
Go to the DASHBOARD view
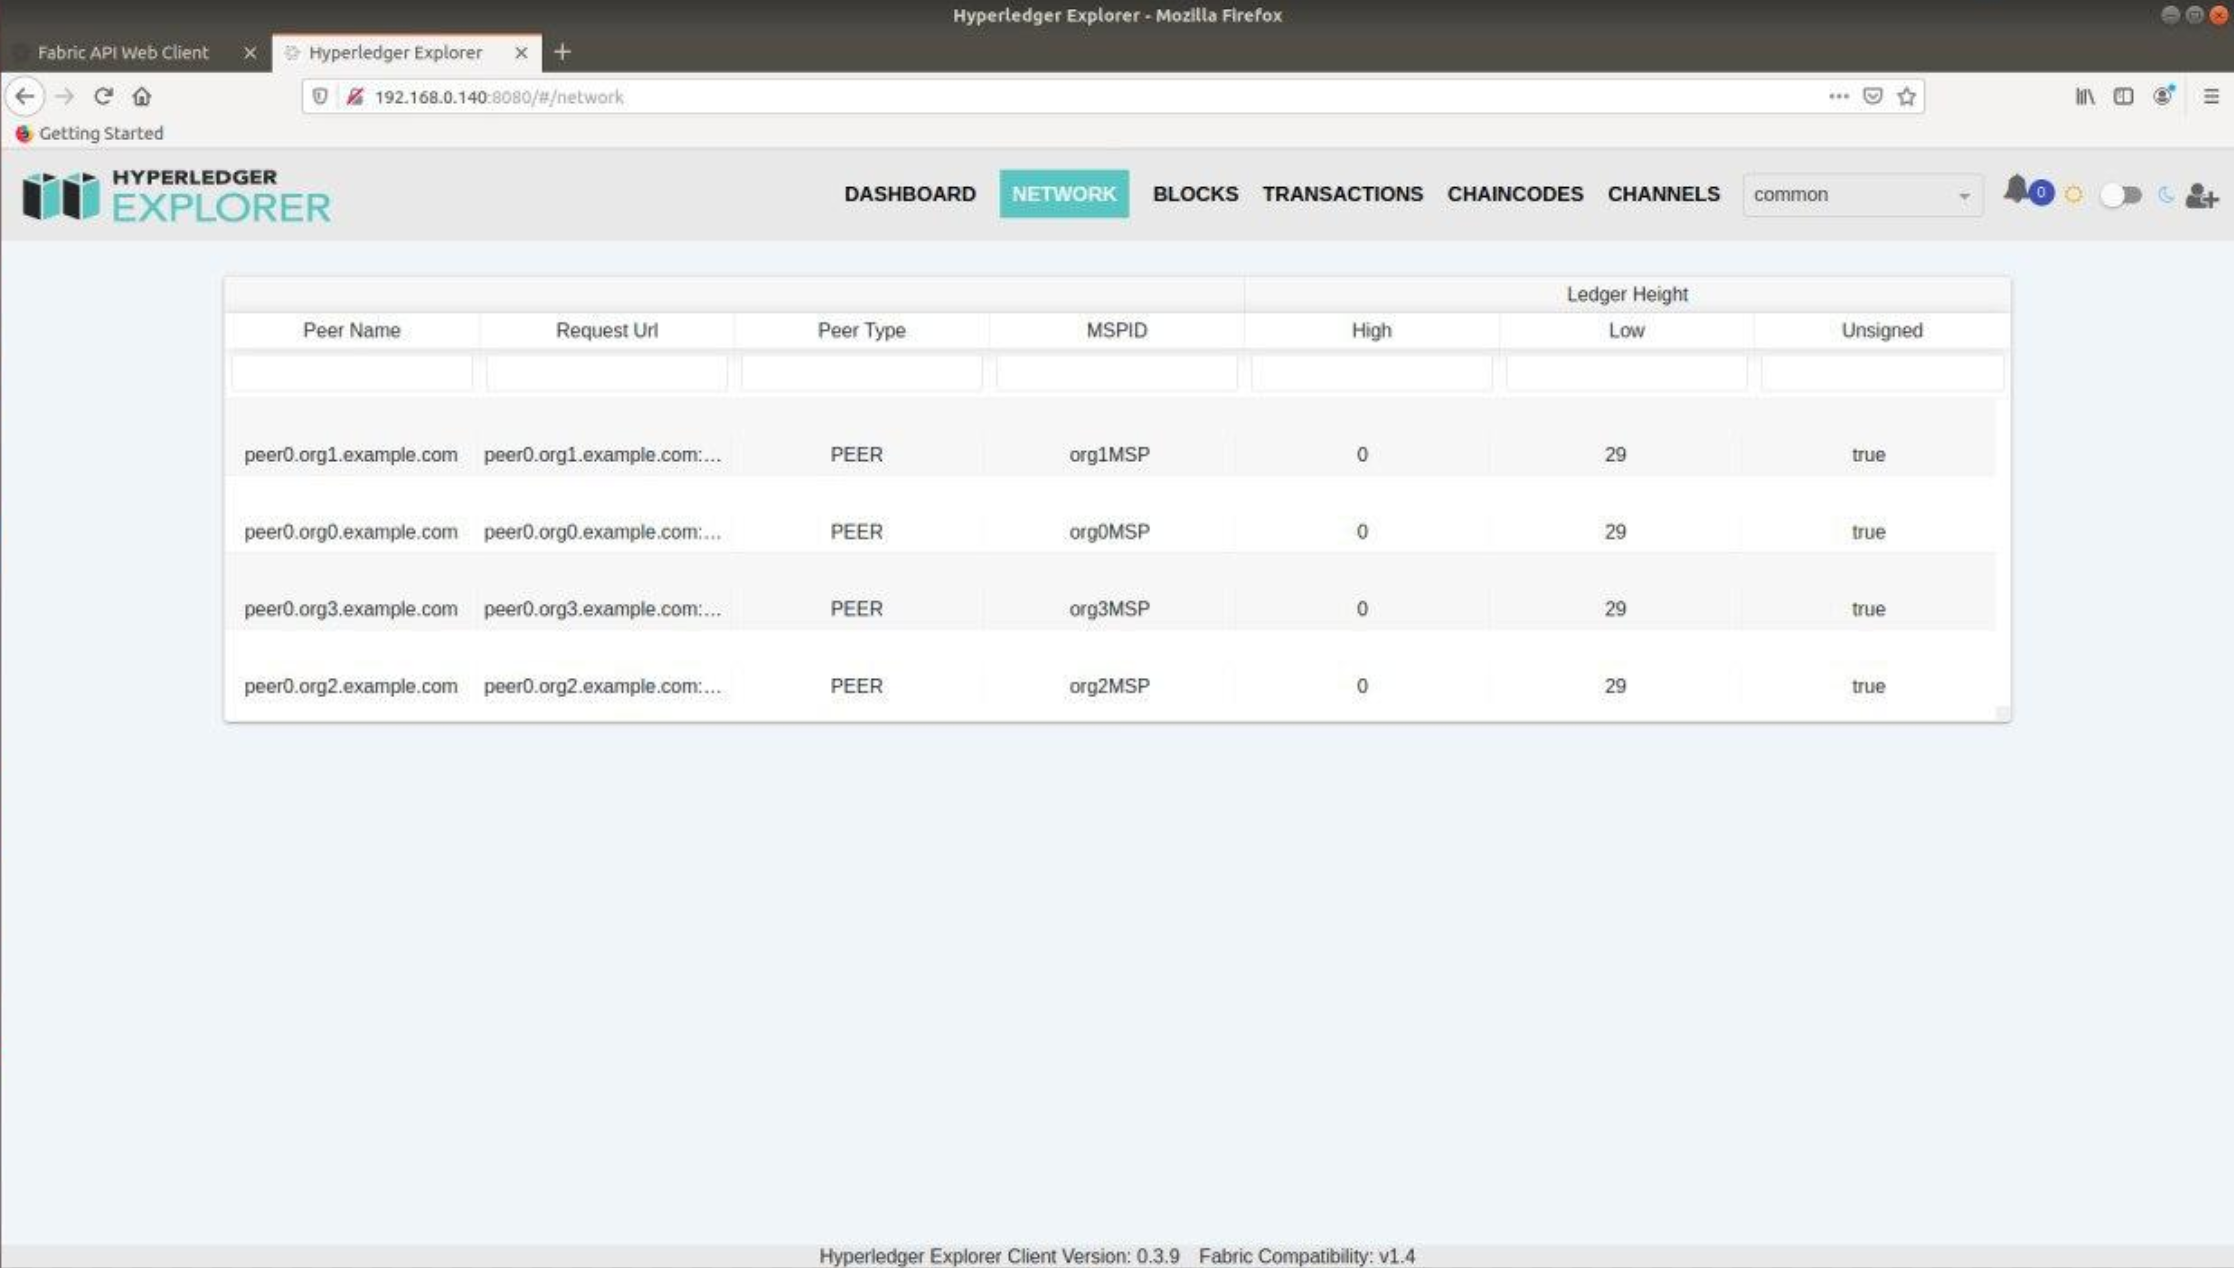909,194
